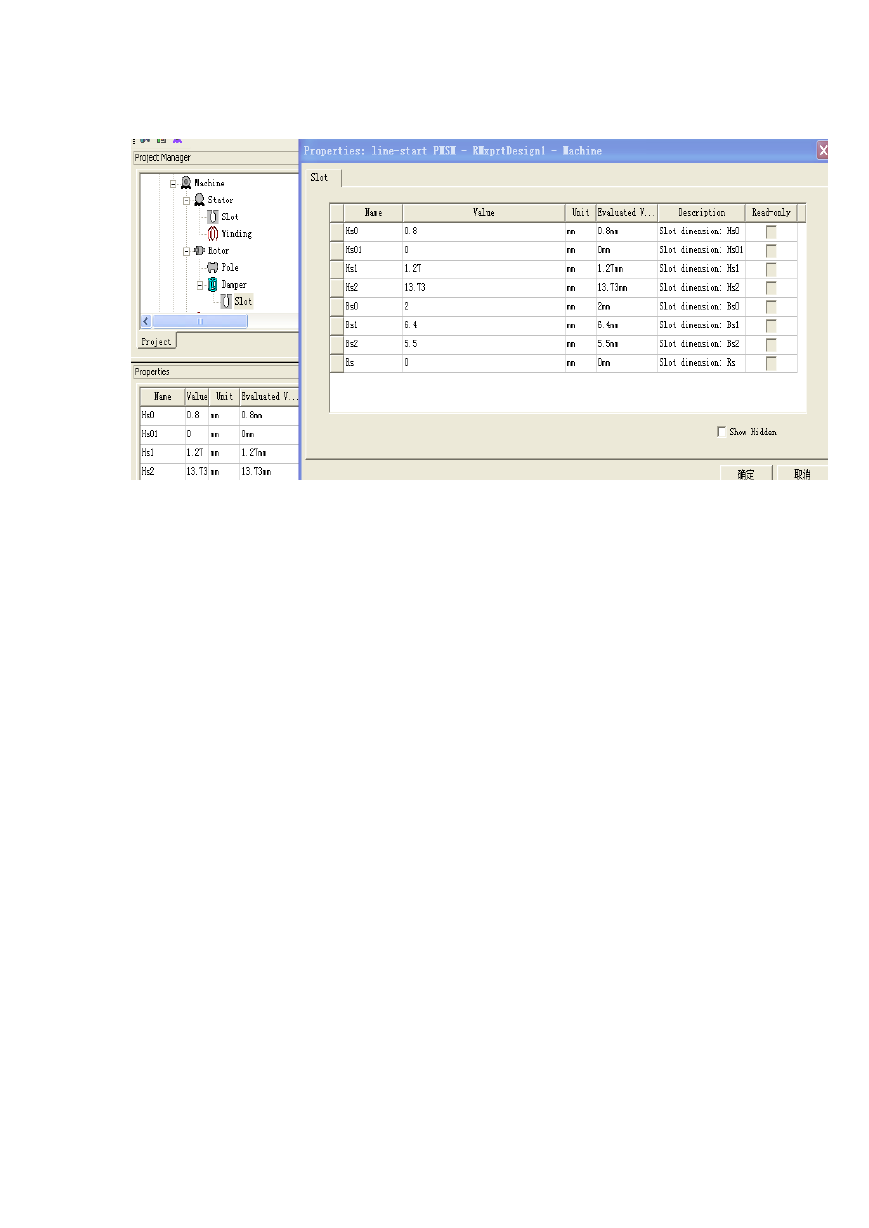869x1228 pixels.
Task: Collapse the Machine tree node
Action: (x=173, y=183)
